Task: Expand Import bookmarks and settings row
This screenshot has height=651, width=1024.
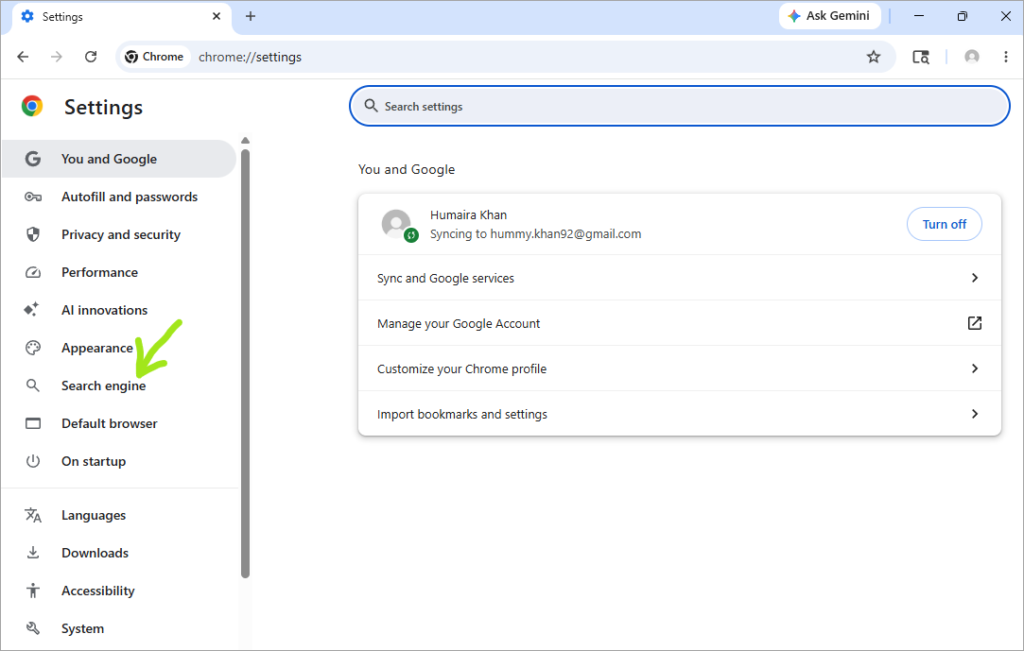Action: coord(679,414)
